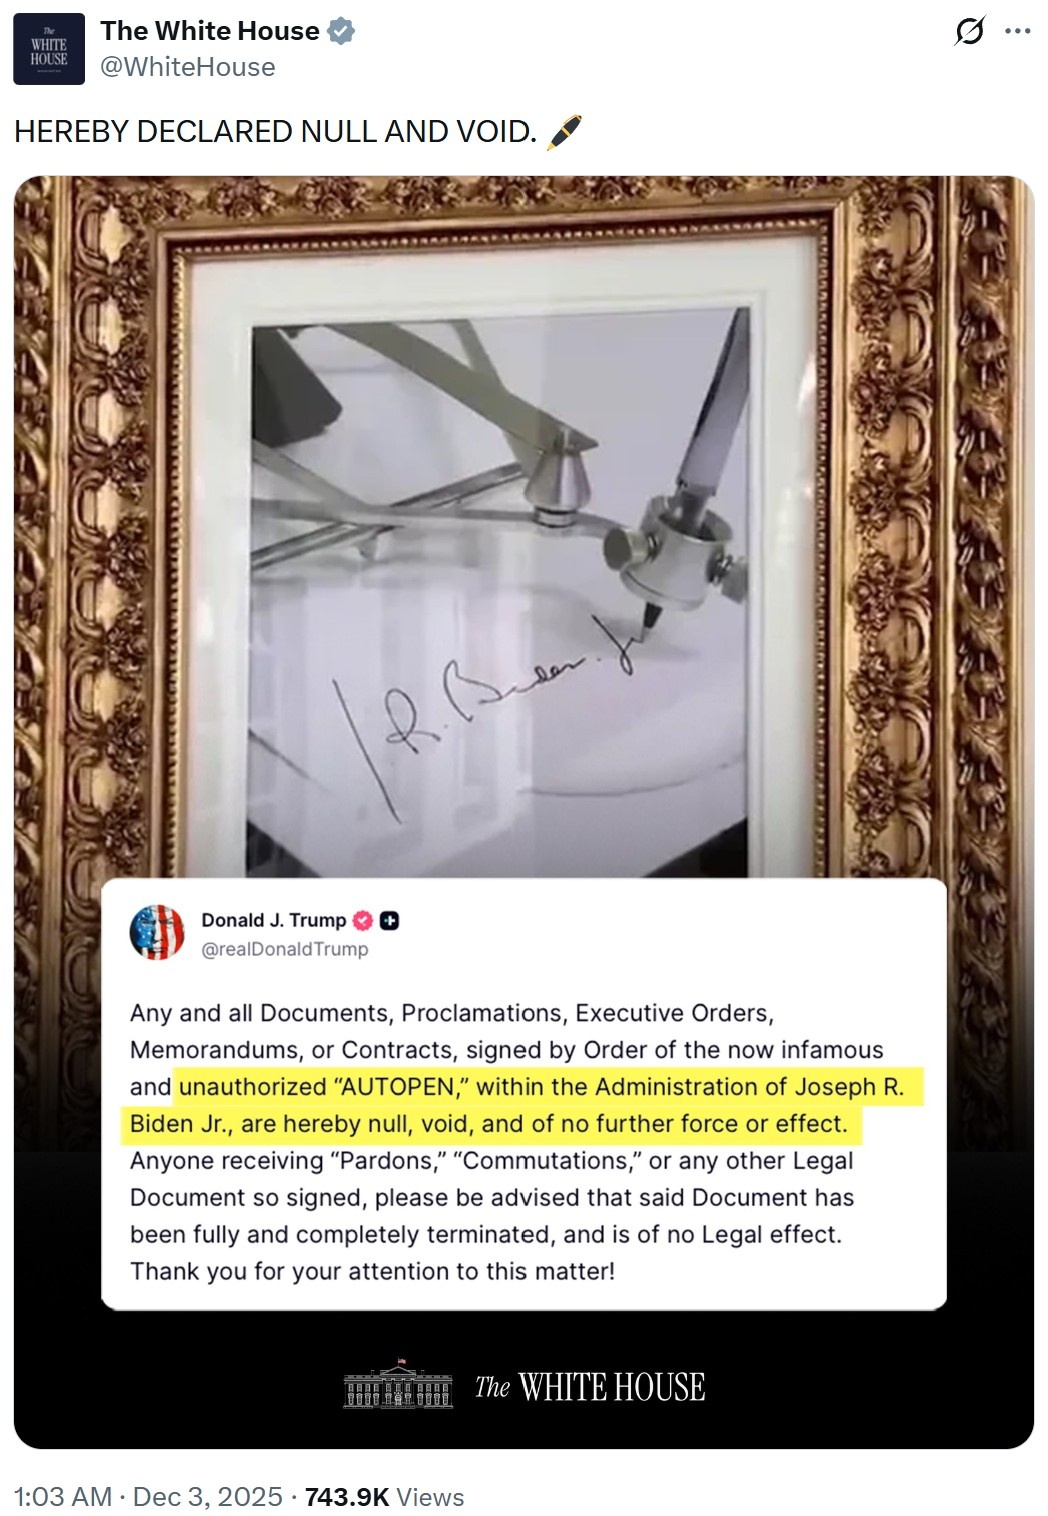Open the three-dot more options menu

click(1017, 31)
